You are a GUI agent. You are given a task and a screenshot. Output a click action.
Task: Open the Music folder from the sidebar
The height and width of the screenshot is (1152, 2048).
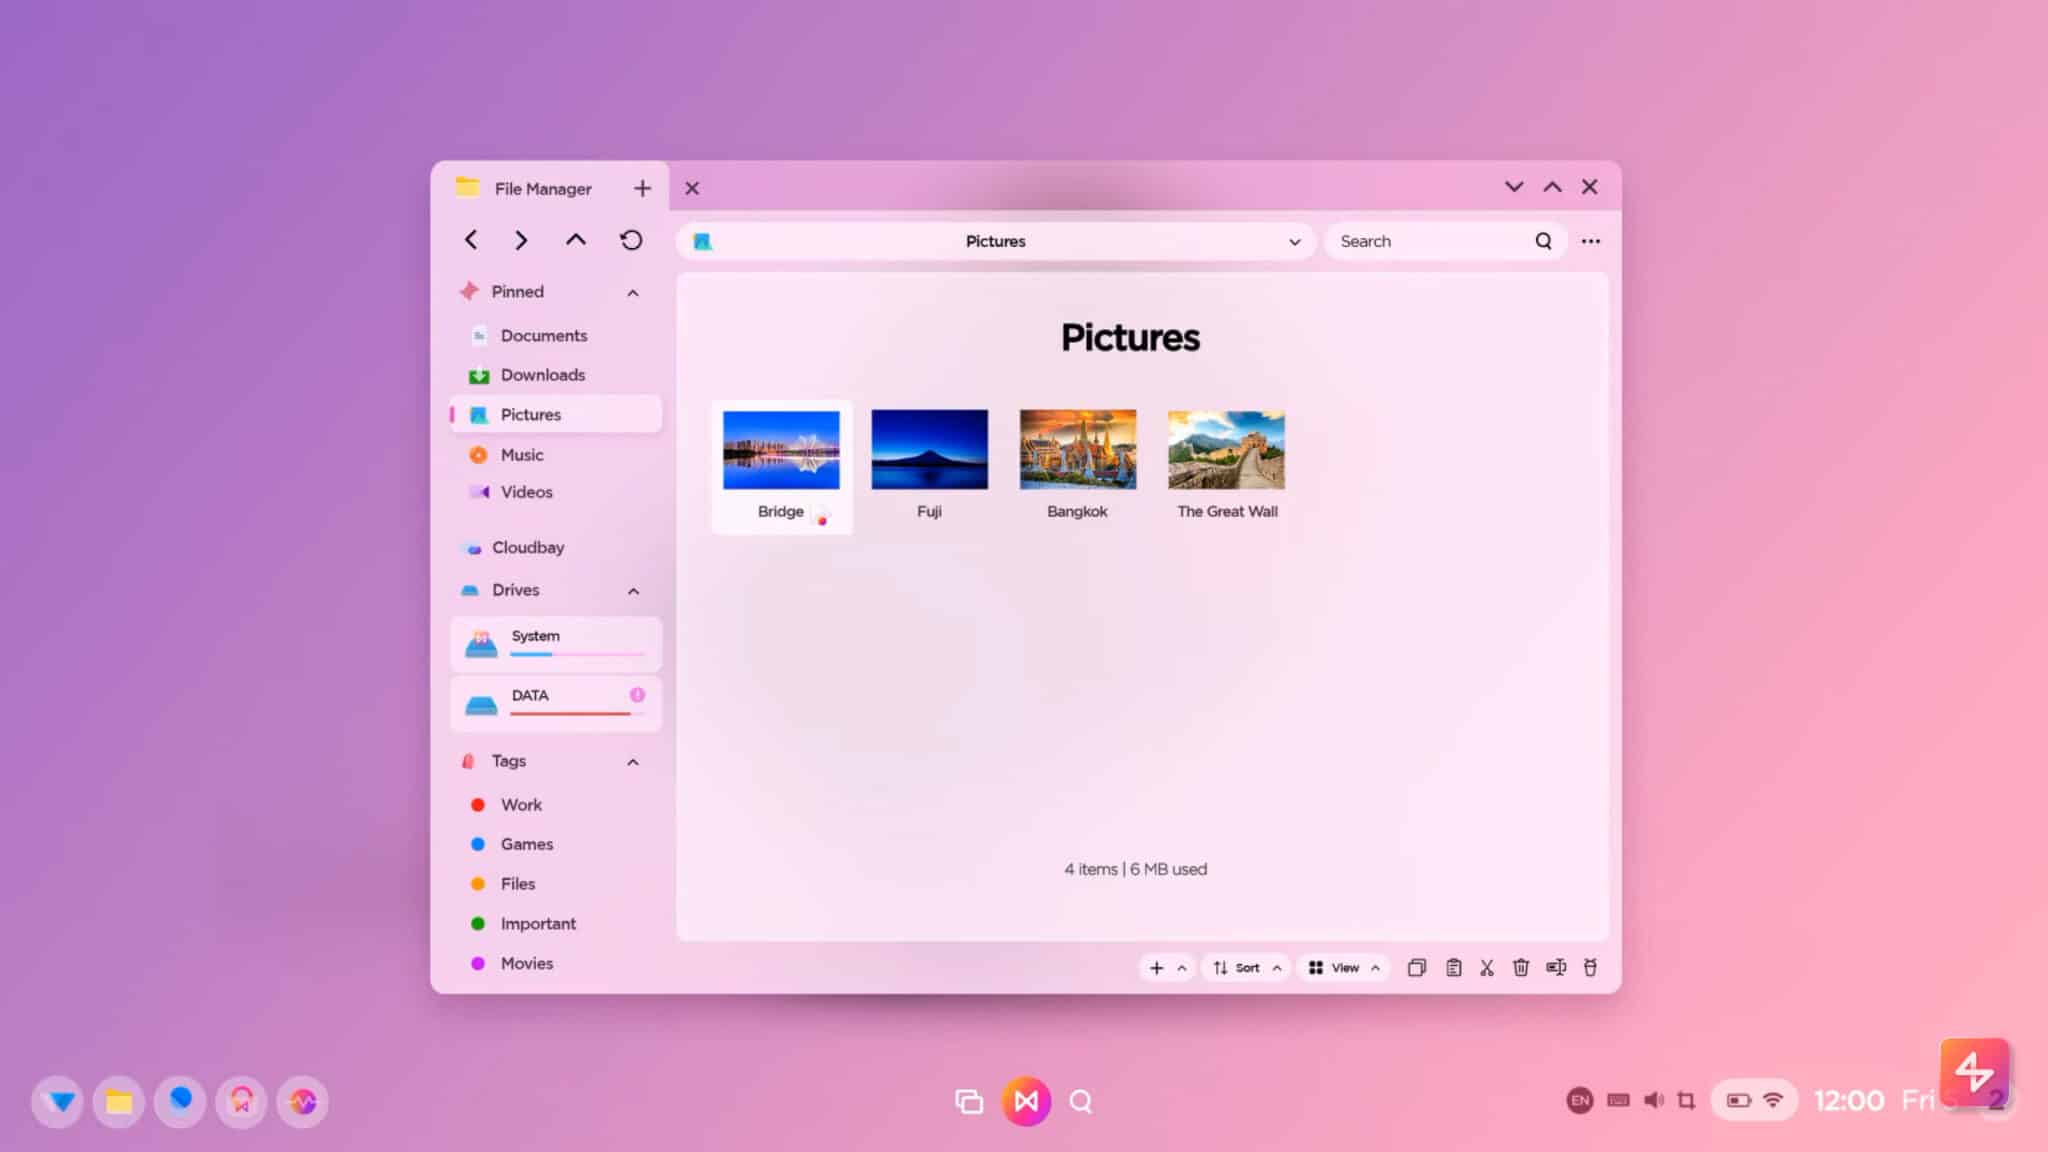(519, 454)
